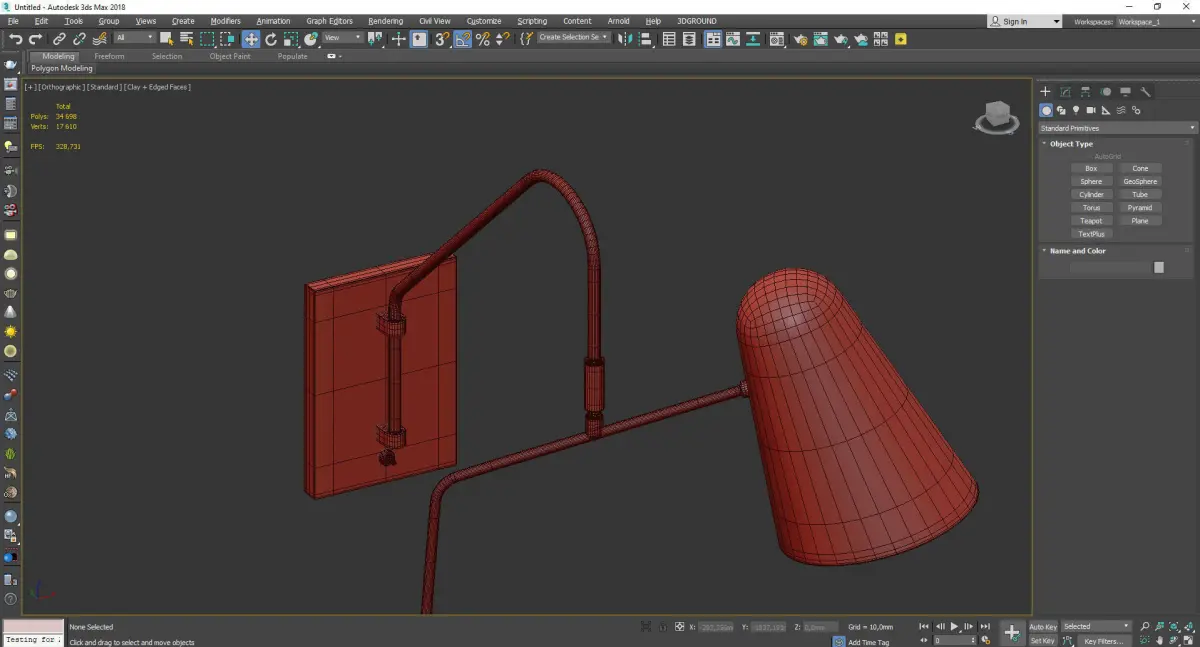Click Add Time Tag
The image size is (1200, 647).
click(868, 642)
